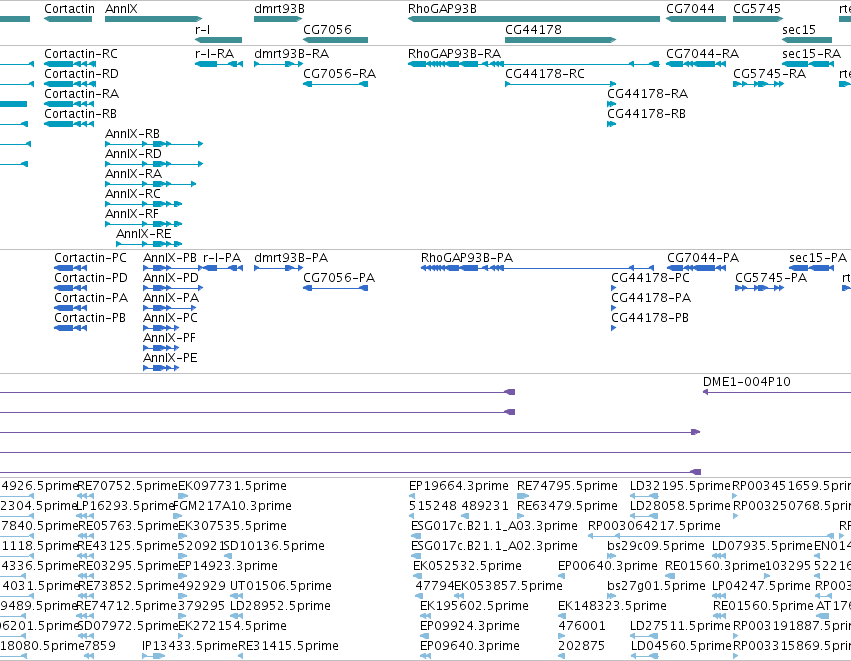
Task: Click transcript AnnIX-RB
Action: coord(154,144)
